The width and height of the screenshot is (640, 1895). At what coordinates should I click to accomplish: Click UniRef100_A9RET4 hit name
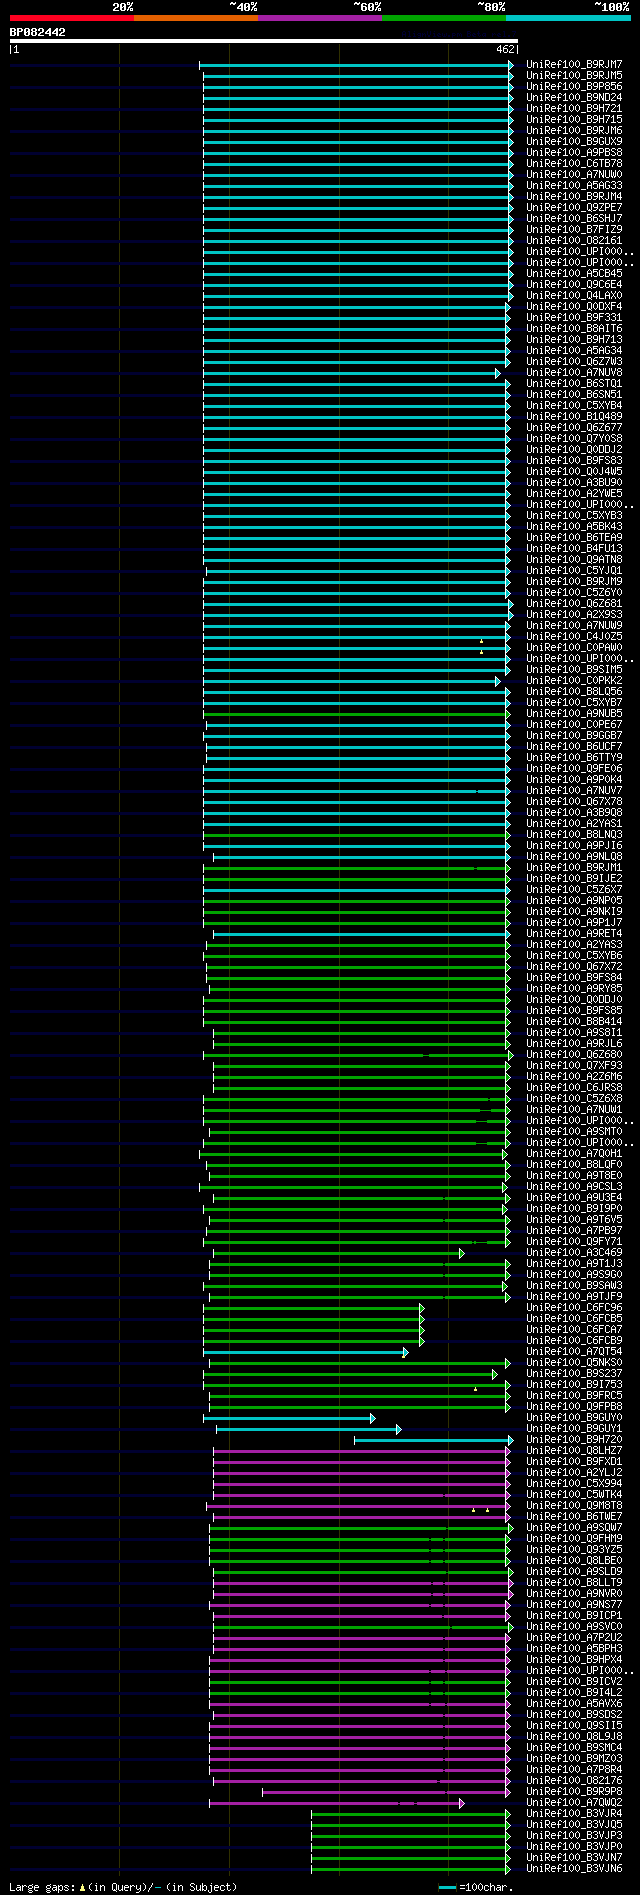click(x=574, y=934)
